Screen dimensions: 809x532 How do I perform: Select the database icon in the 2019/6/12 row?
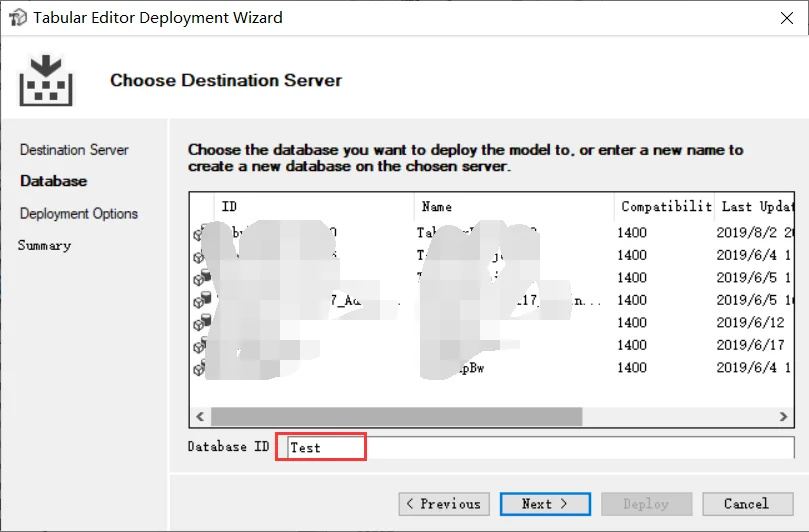click(202, 323)
